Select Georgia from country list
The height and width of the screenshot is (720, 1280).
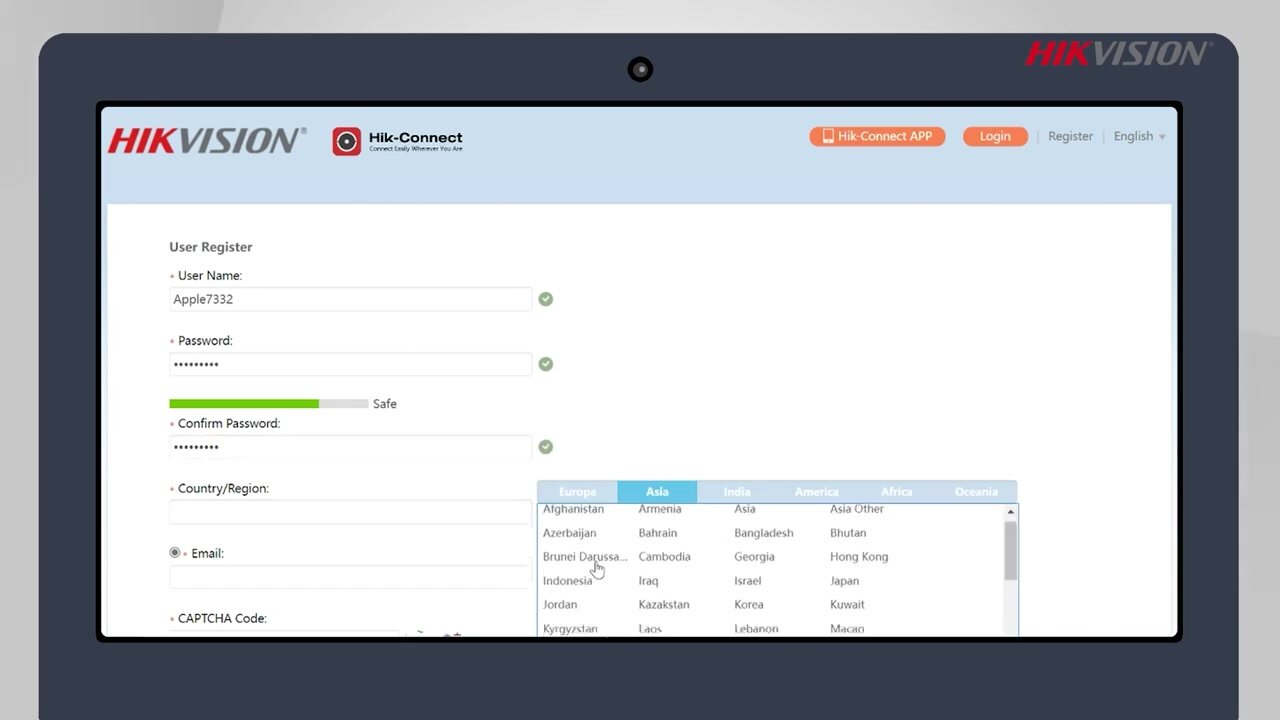754,557
